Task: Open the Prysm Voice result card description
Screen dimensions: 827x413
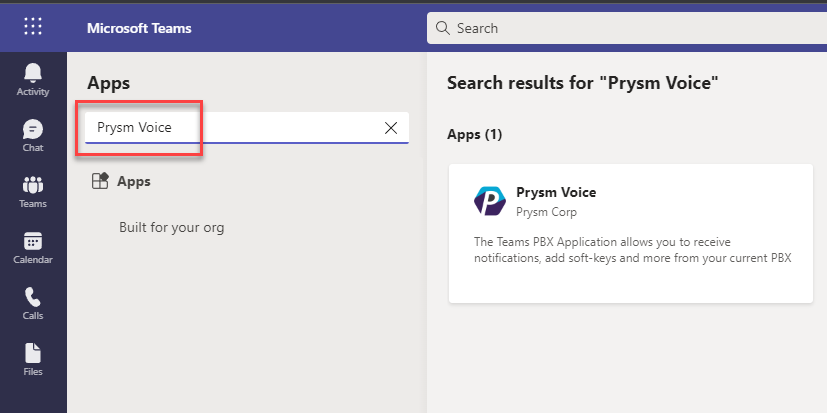Action: click(x=632, y=251)
